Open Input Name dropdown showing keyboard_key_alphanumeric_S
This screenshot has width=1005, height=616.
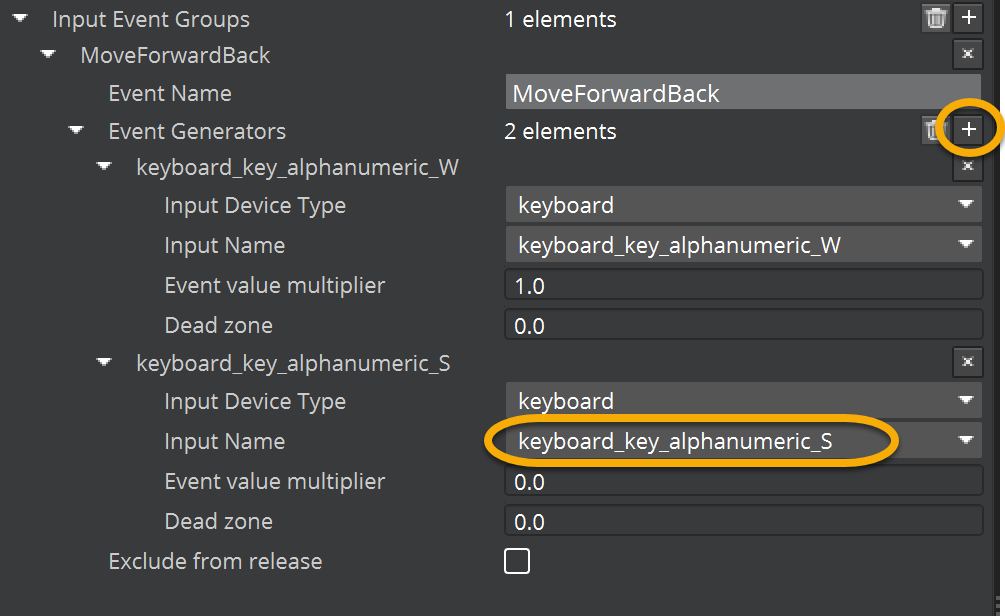742,441
